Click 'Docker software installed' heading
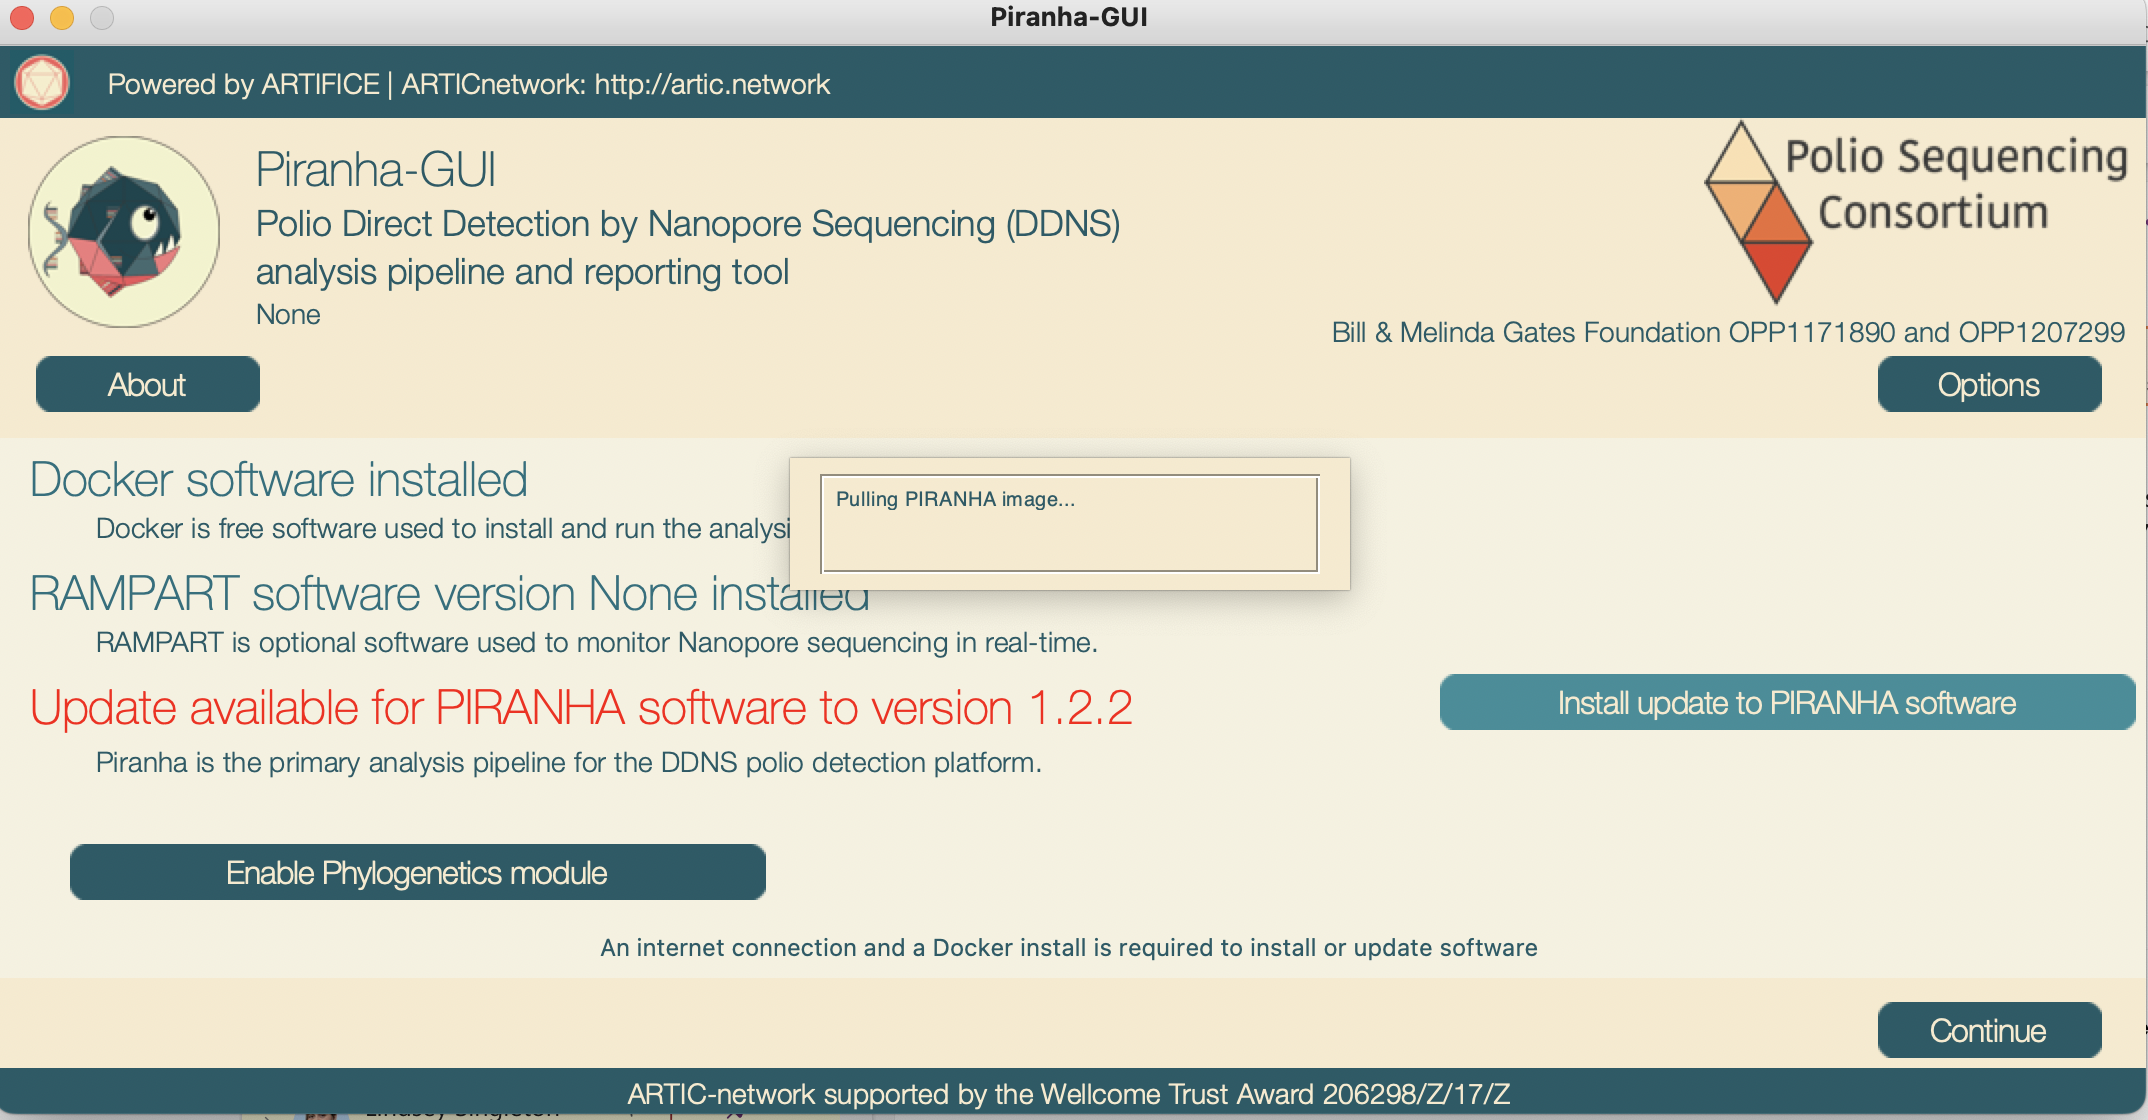 click(279, 480)
